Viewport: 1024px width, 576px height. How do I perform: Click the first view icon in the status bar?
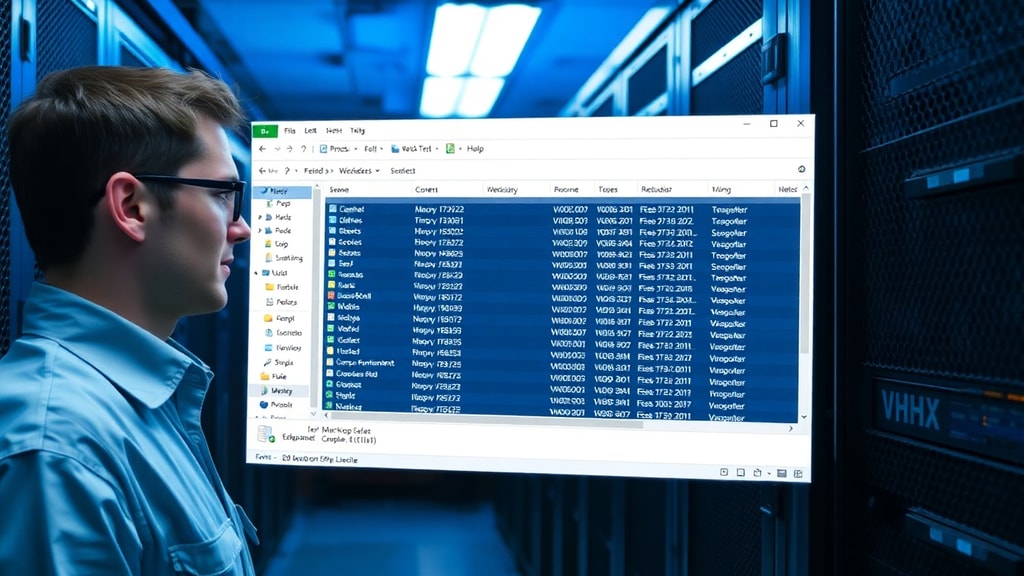pyautogui.click(x=724, y=472)
